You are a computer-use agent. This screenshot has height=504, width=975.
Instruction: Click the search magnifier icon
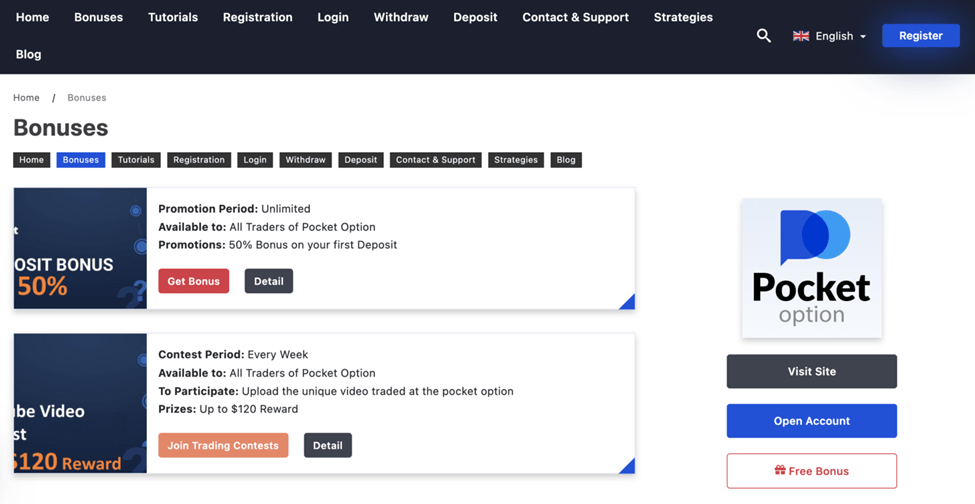(764, 36)
